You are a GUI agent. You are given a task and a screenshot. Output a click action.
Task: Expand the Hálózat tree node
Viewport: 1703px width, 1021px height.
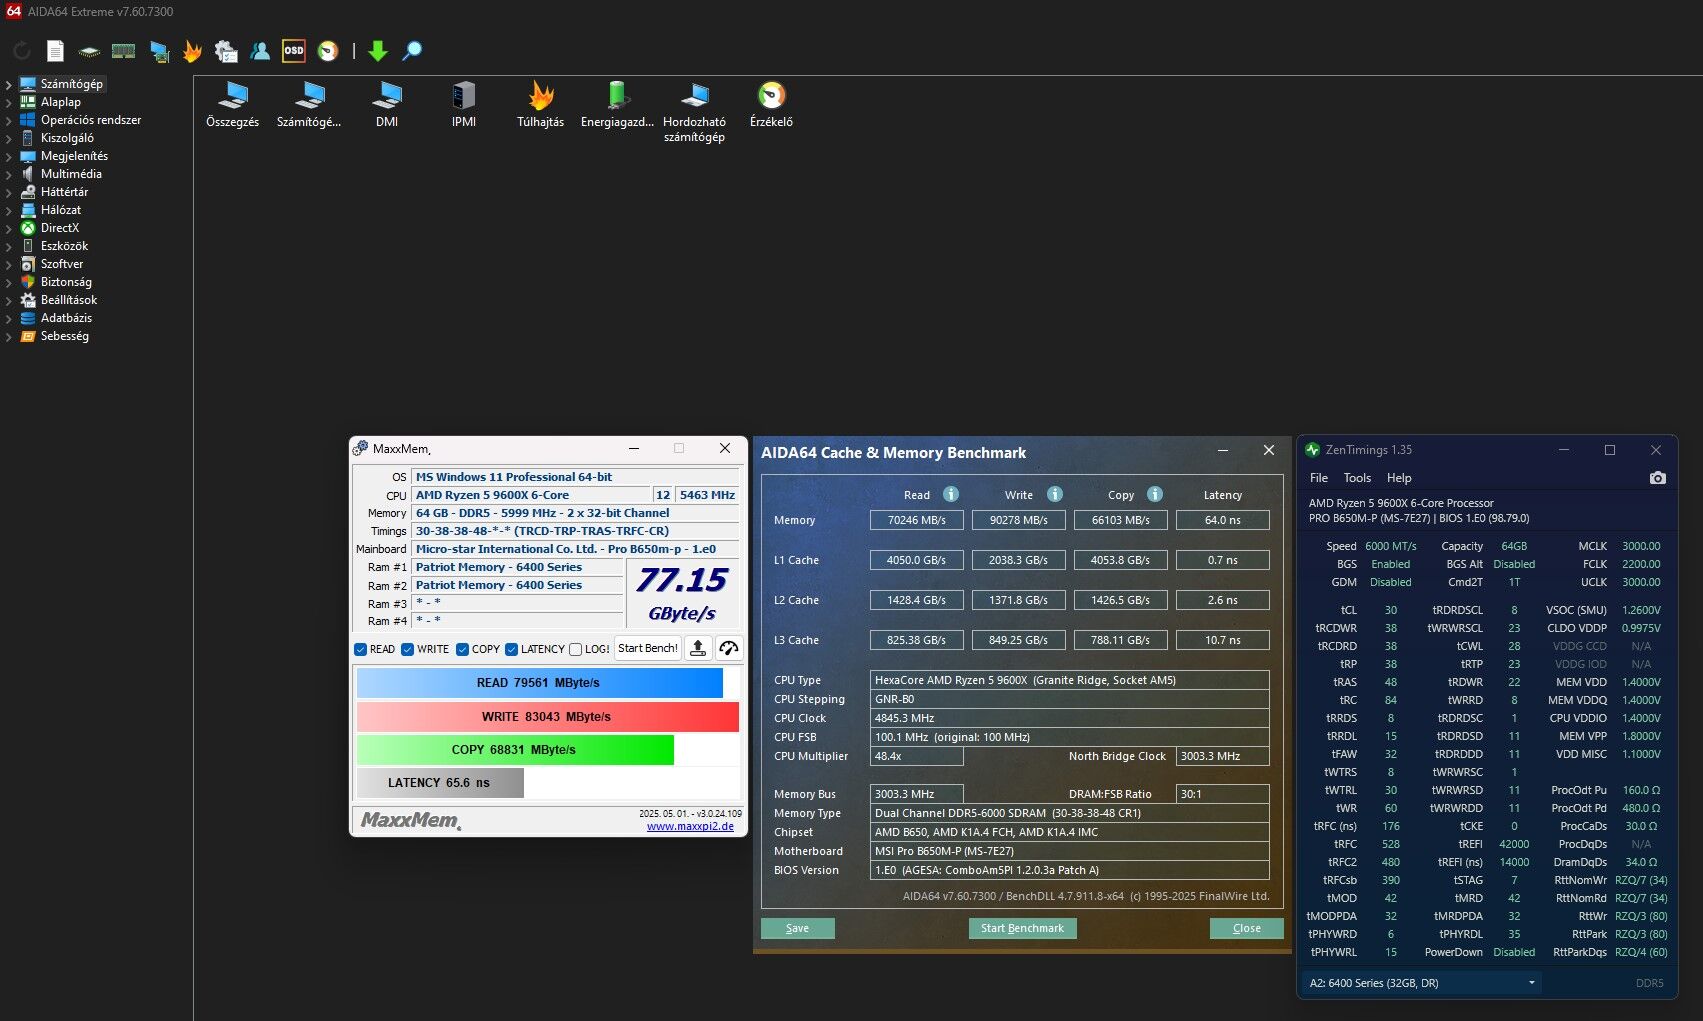click(x=9, y=210)
